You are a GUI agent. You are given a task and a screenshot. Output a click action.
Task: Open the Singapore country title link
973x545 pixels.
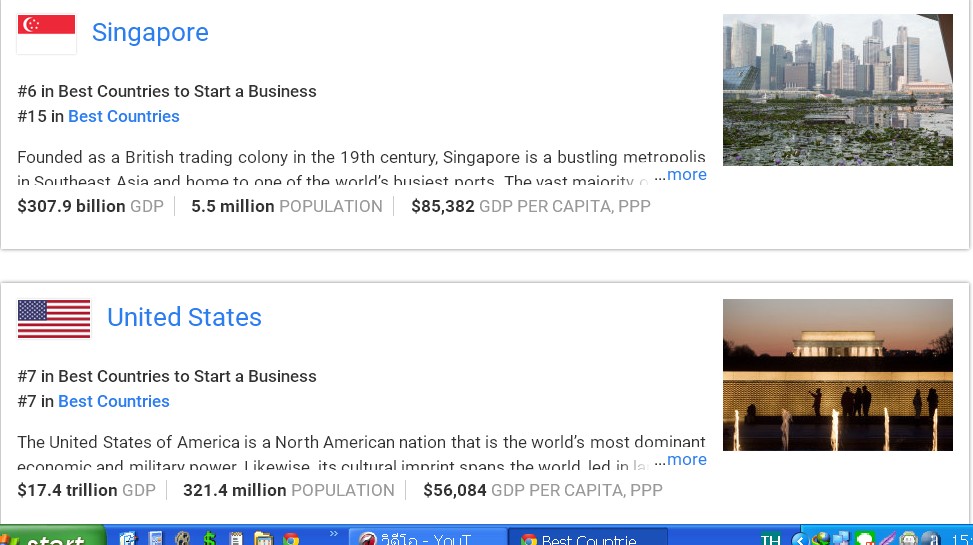click(x=150, y=33)
